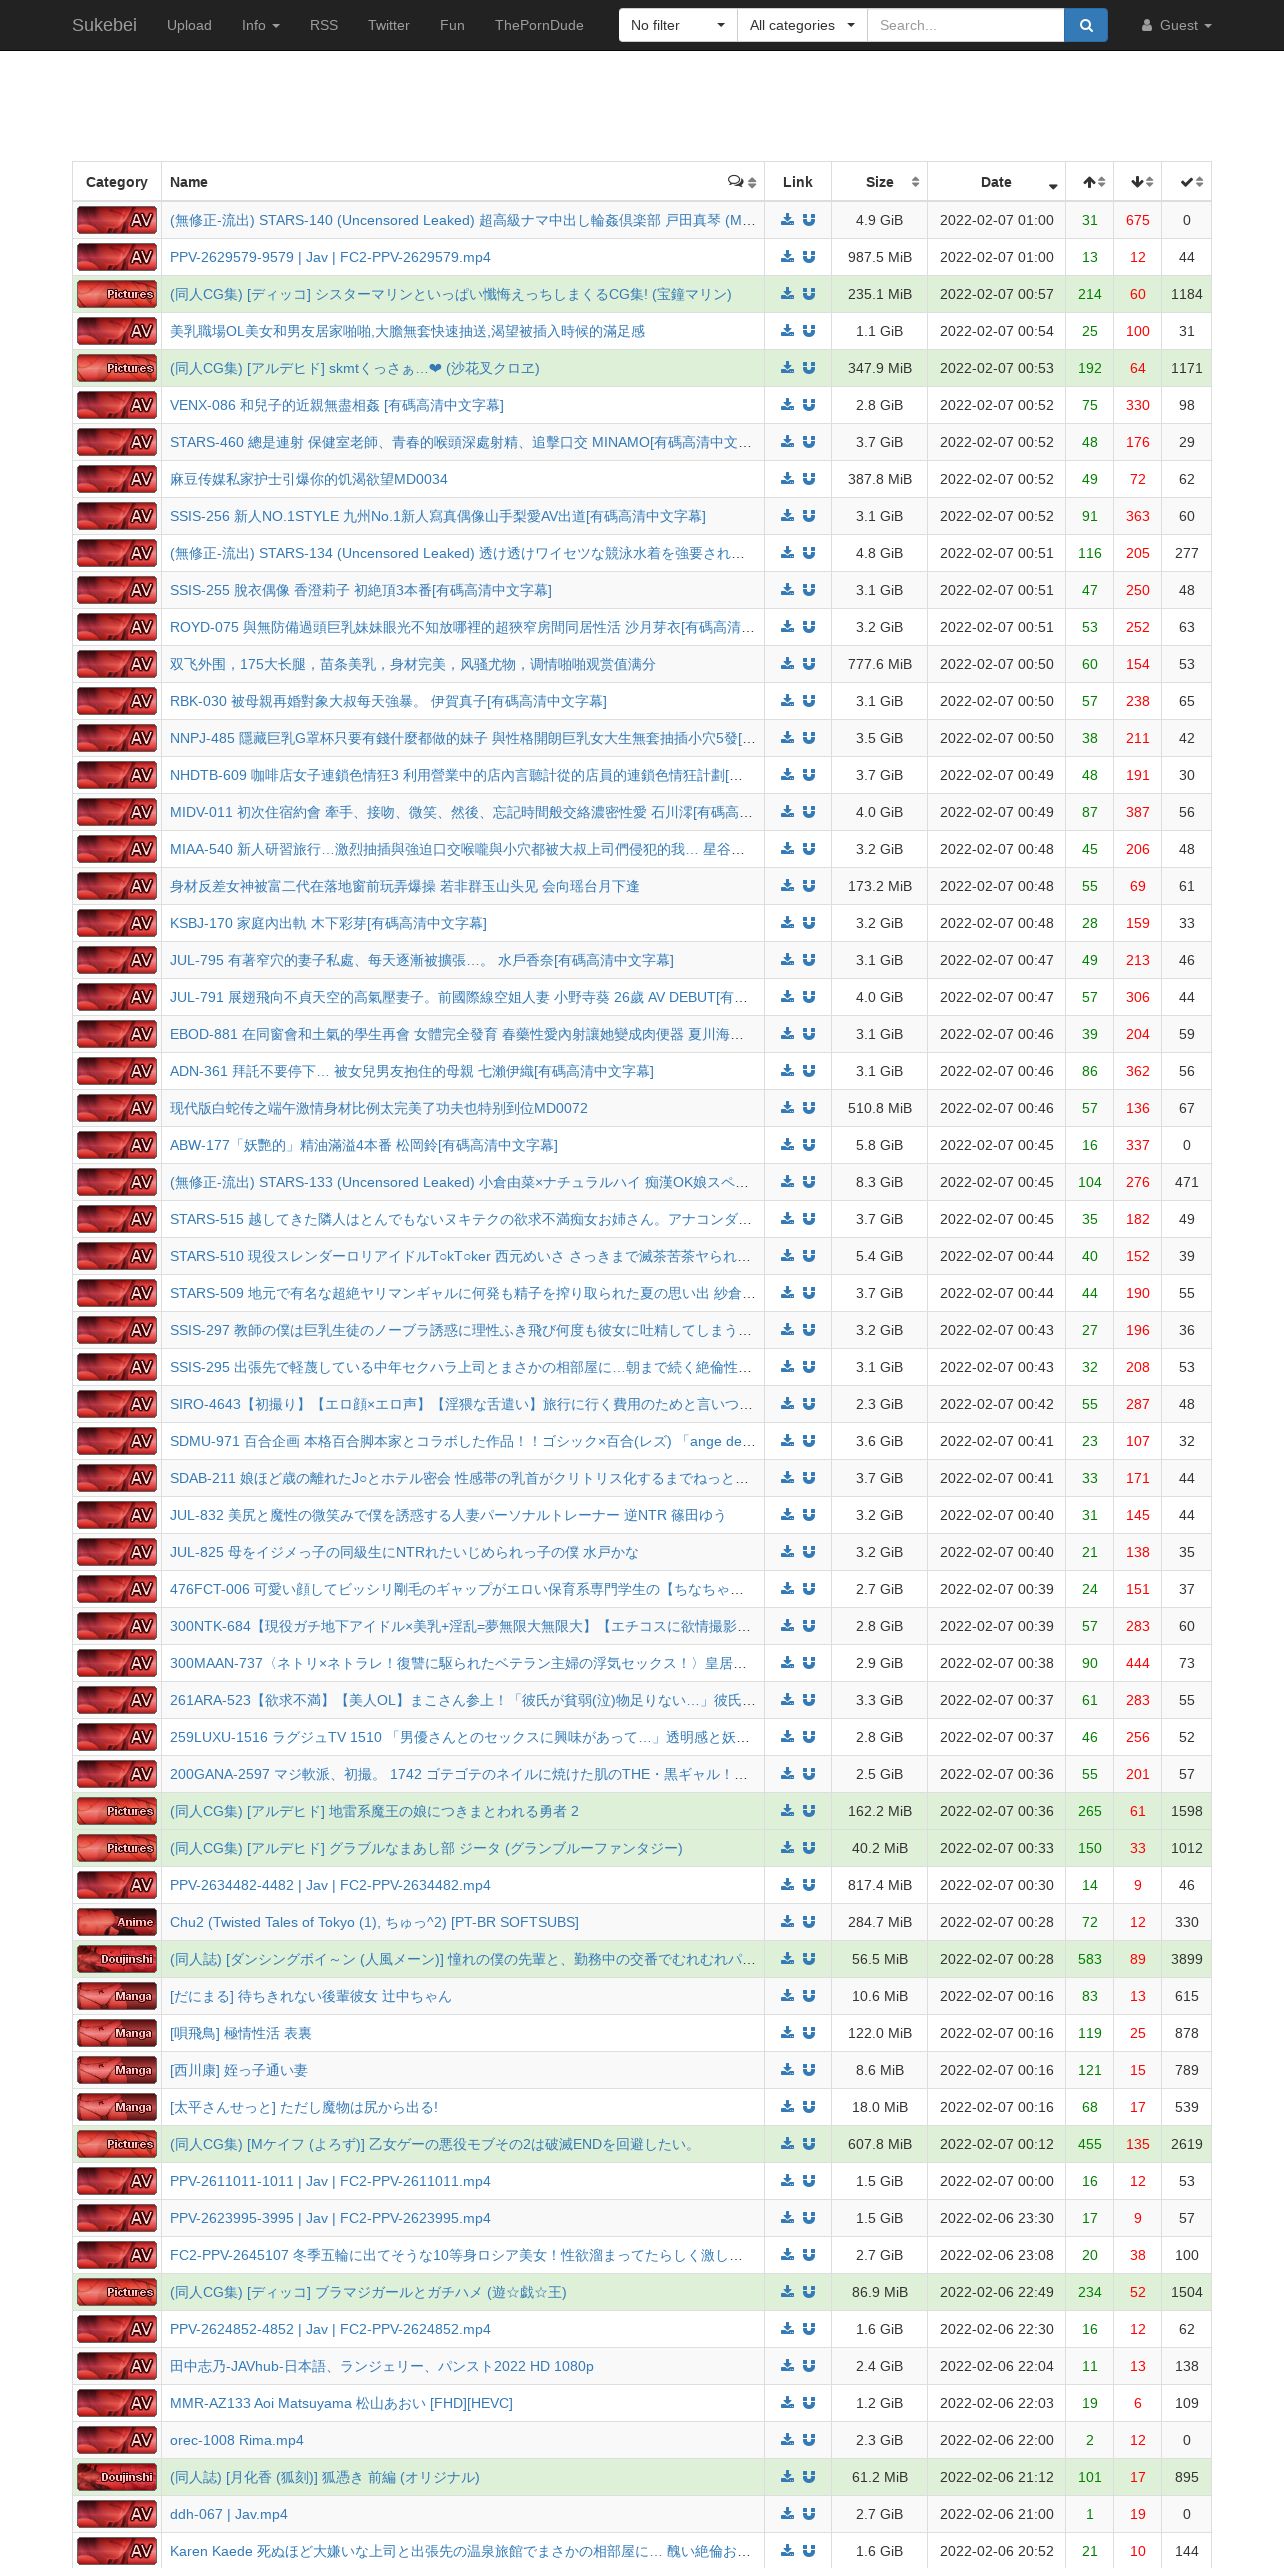Select size value 284.7 MiB
The image size is (1284, 2568).
pos(879,1922)
